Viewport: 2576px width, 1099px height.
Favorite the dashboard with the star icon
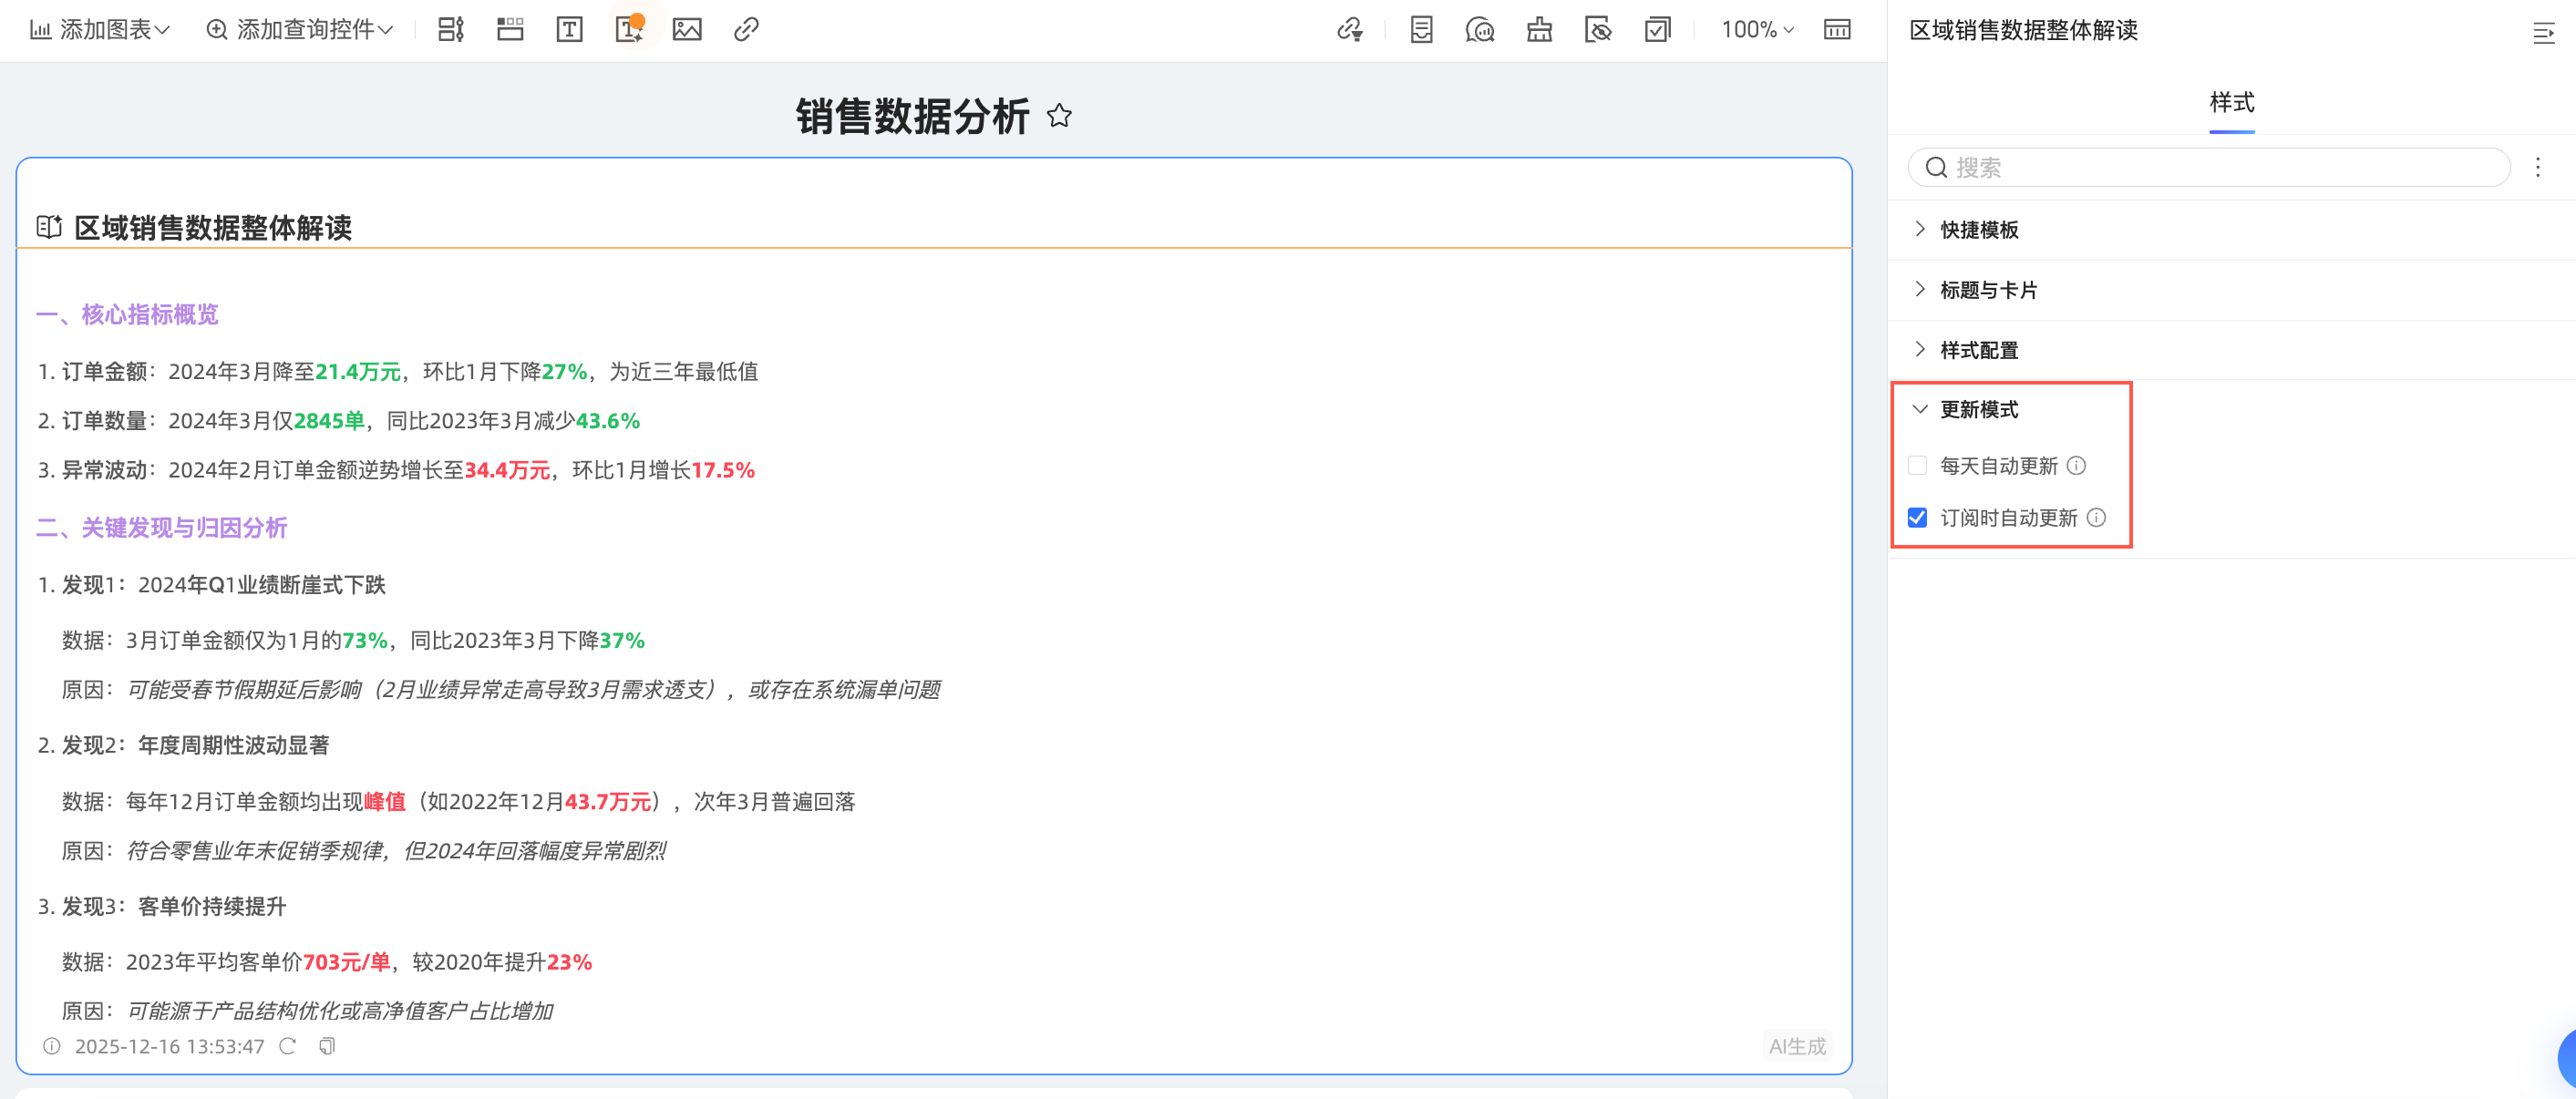1059,116
